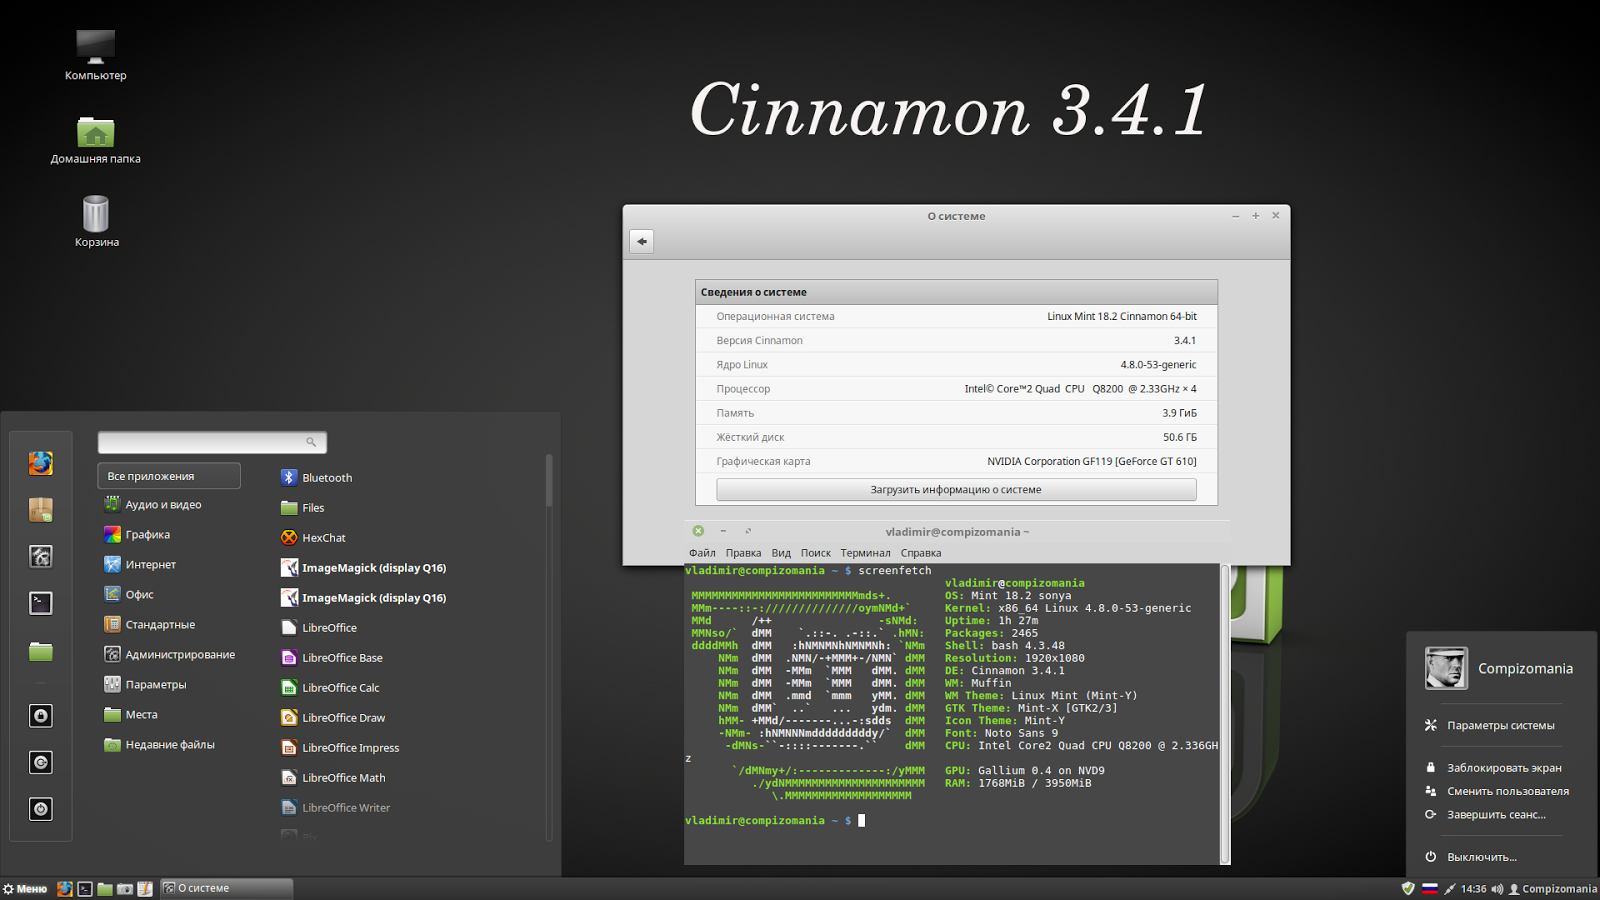The height and width of the screenshot is (900, 1600).
Task: Mute sound via speaker icon in tray
Action: pos(1497,888)
